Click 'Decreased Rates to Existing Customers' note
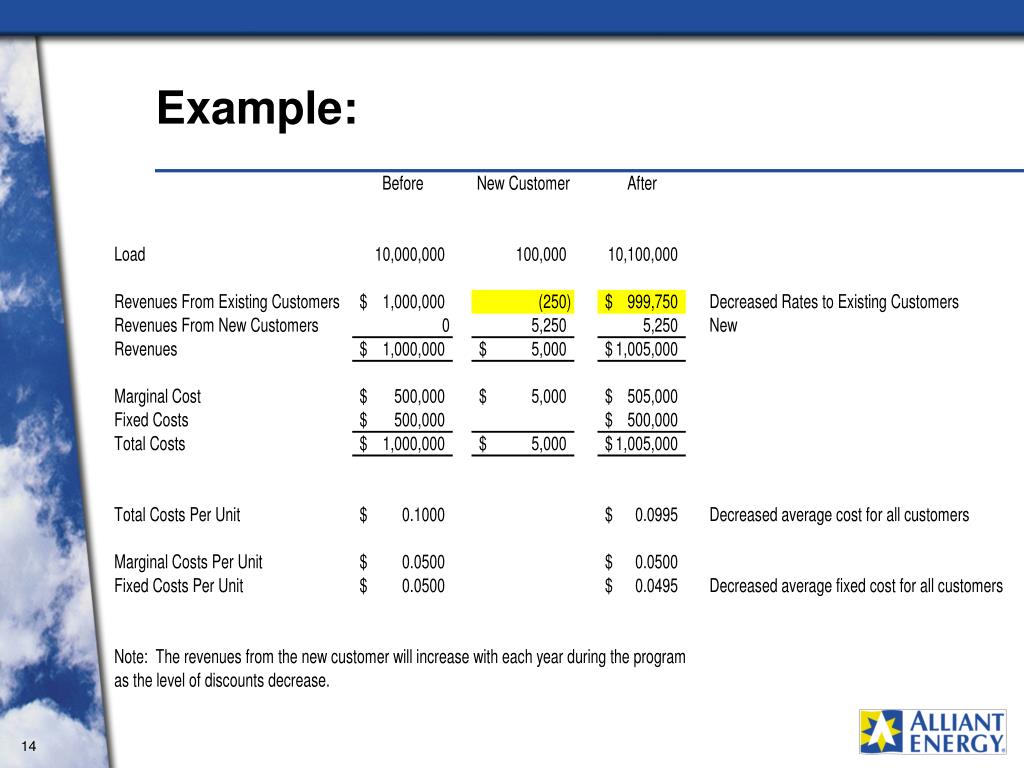Viewport: 1024px width, 768px height. click(834, 302)
